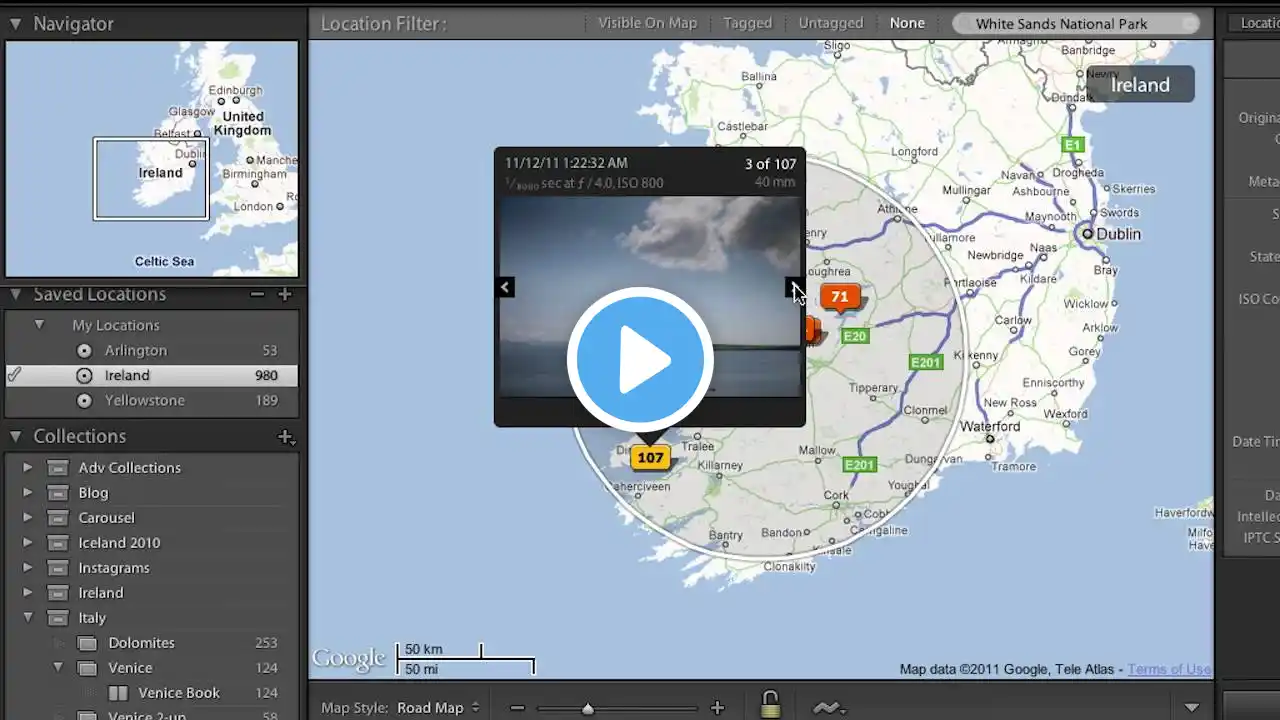The image size is (1280, 720).
Task: Open the Map Style dropdown
Action: click(438, 708)
